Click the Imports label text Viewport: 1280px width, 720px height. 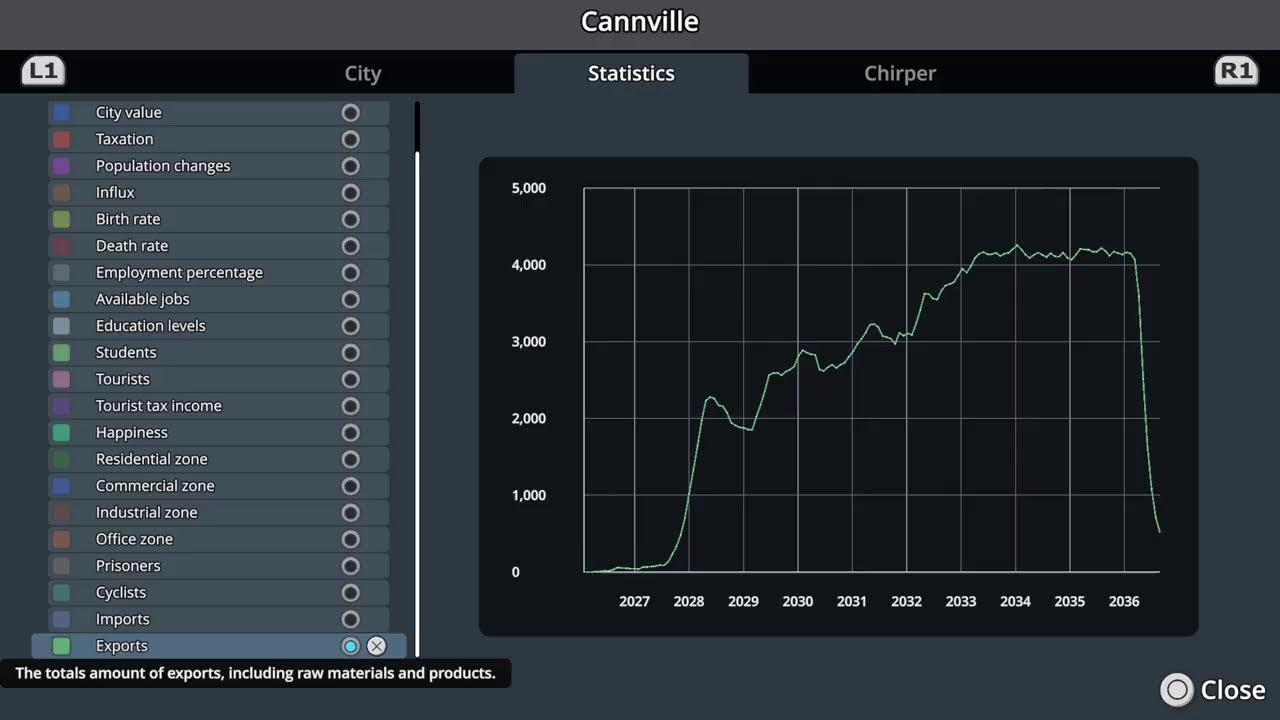click(123, 619)
